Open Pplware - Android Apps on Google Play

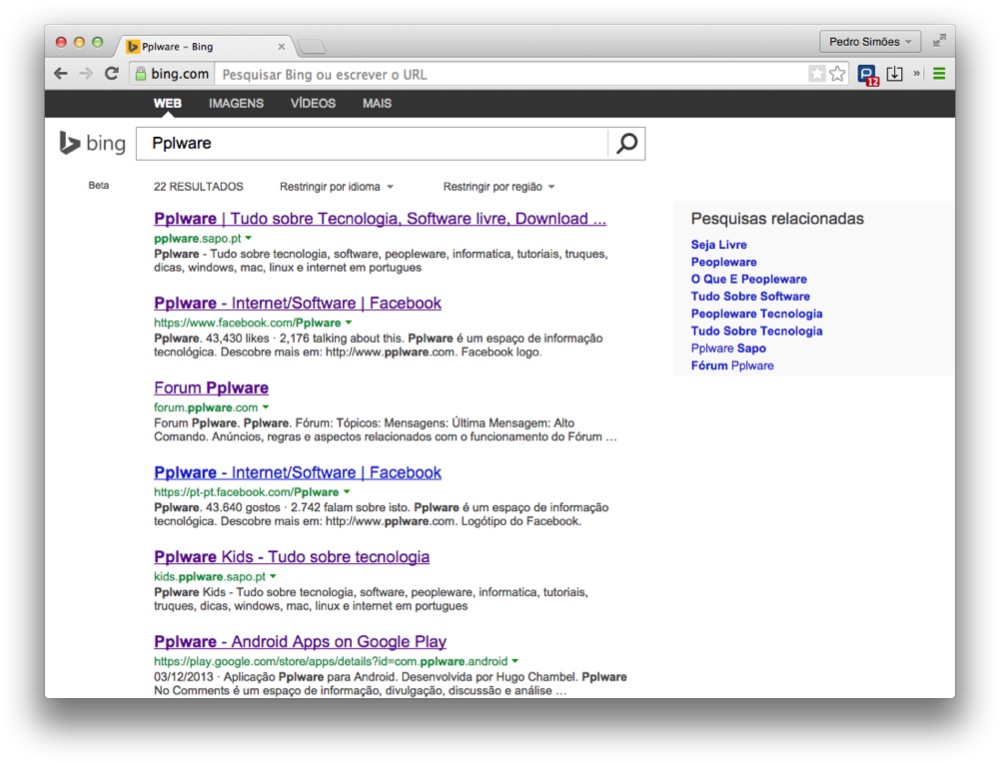click(x=300, y=642)
